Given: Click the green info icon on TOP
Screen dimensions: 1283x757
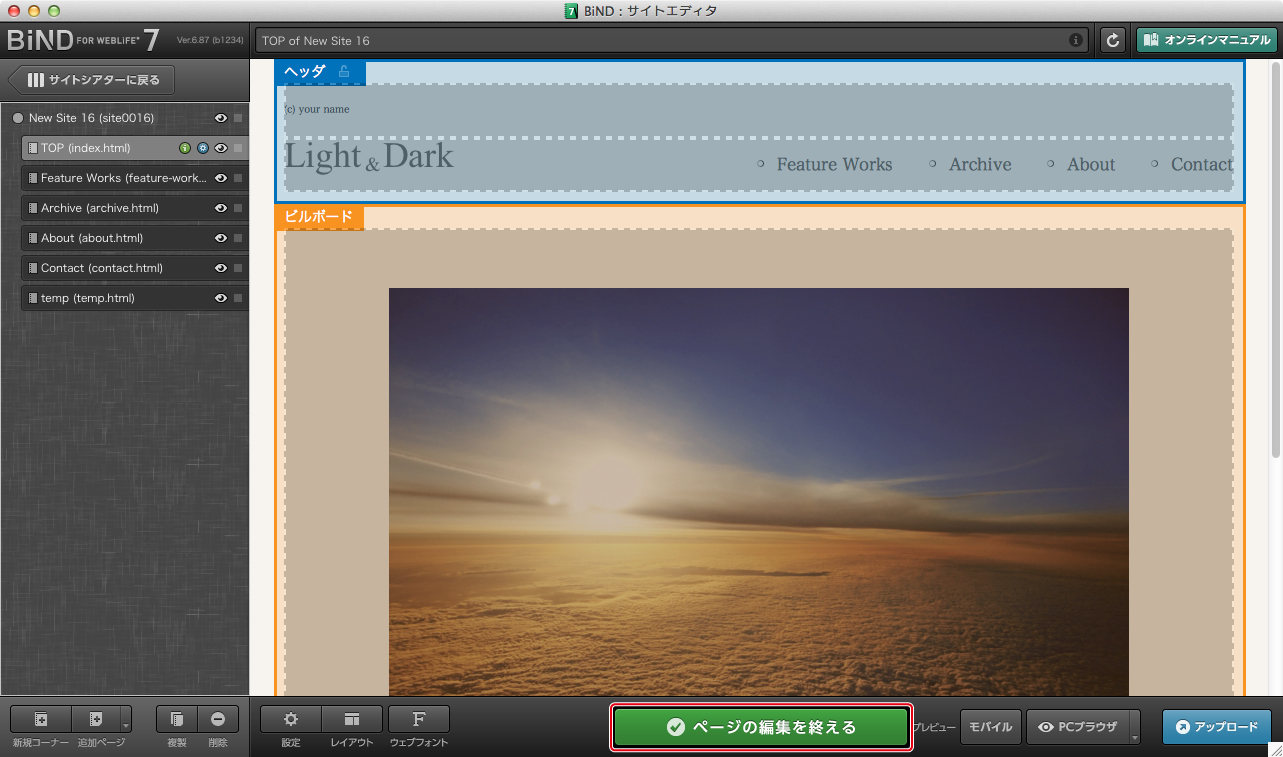Looking at the screenshot, I should tap(185, 148).
